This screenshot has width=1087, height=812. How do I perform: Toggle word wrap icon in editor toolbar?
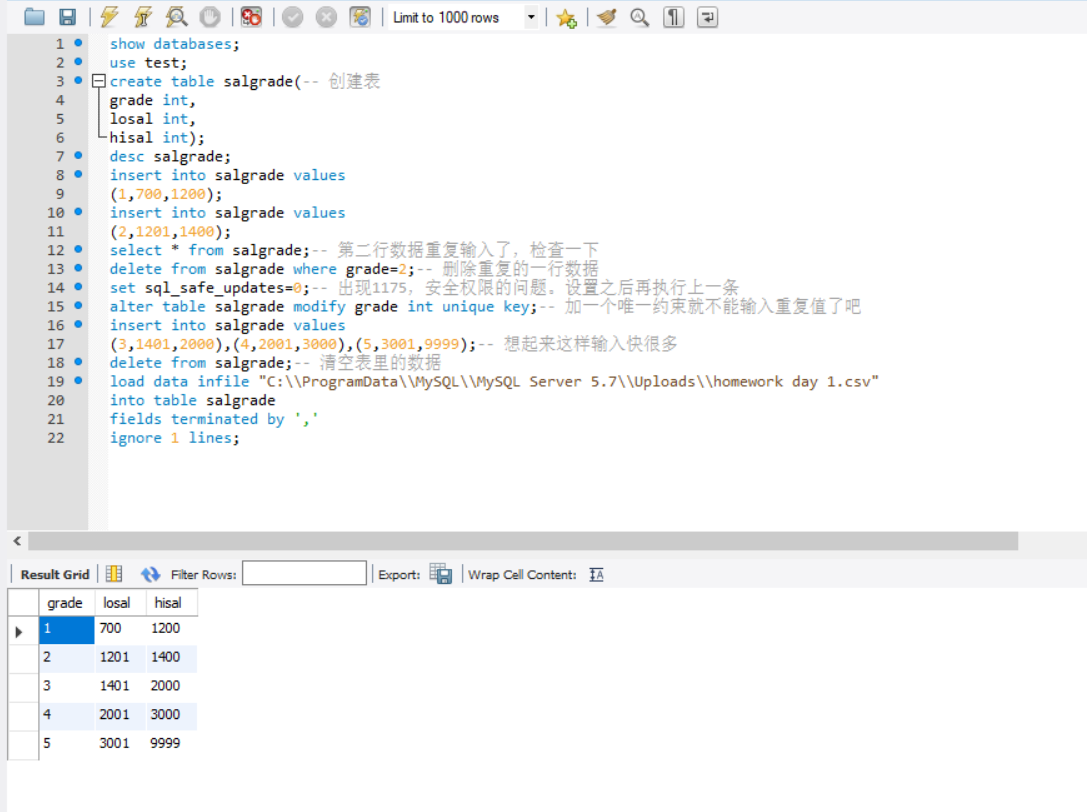click(708, 17)
